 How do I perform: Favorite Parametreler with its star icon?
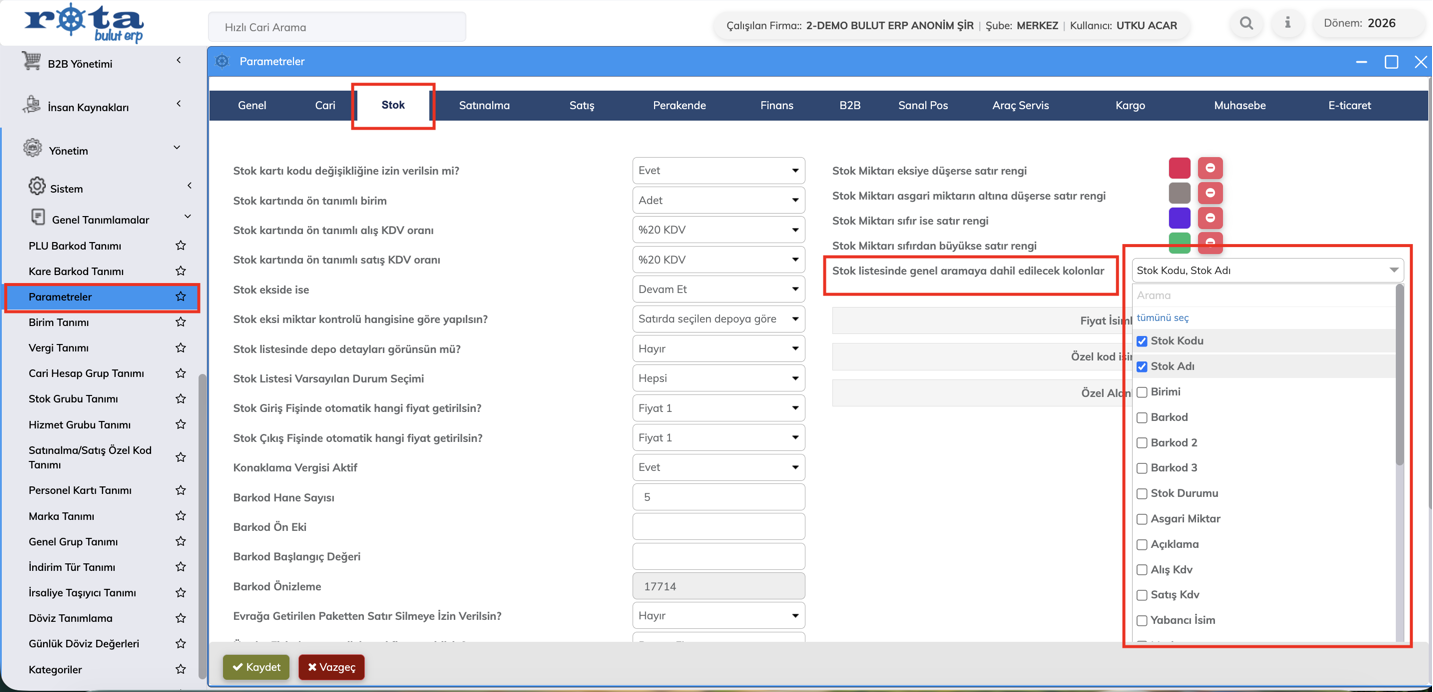click(180, 297)
